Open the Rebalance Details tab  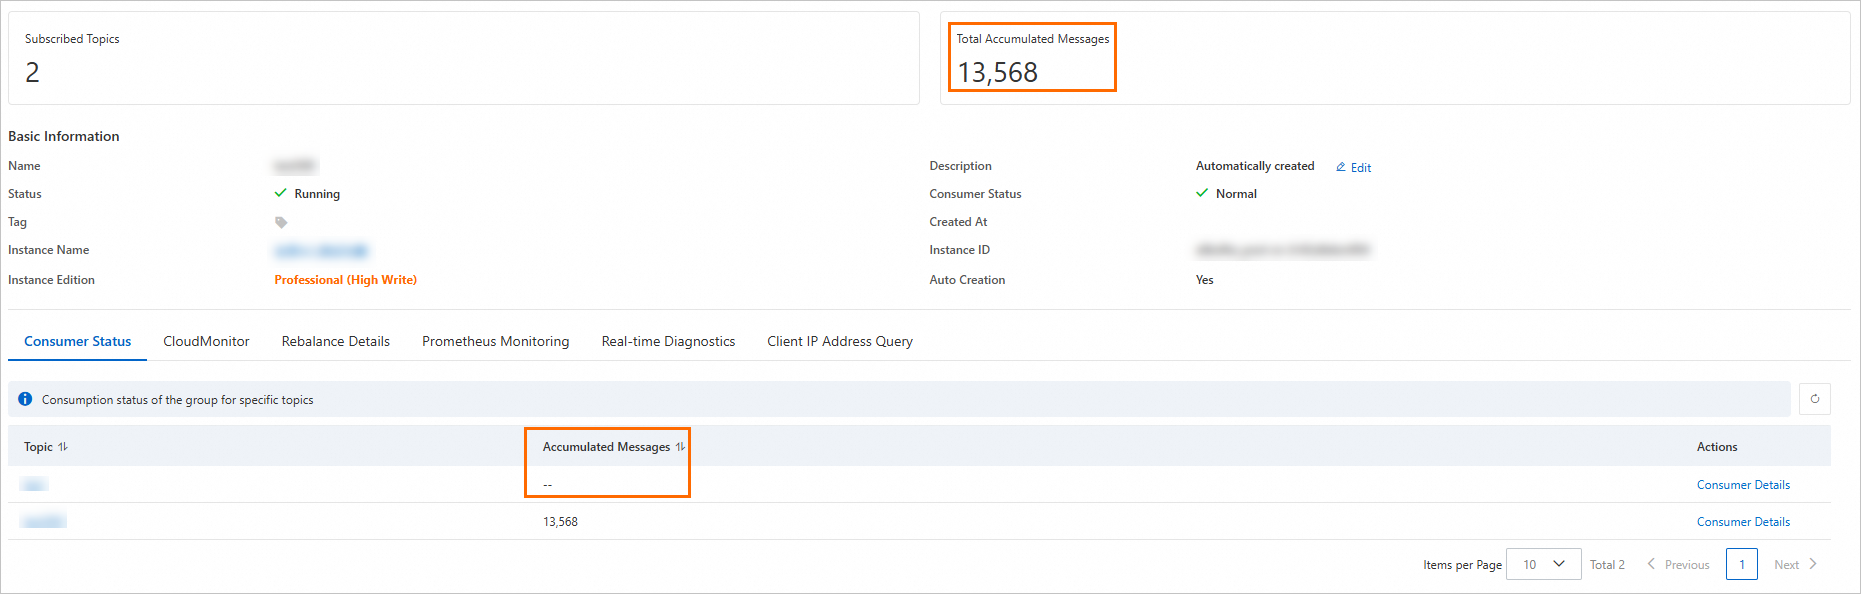click(336, 341)
